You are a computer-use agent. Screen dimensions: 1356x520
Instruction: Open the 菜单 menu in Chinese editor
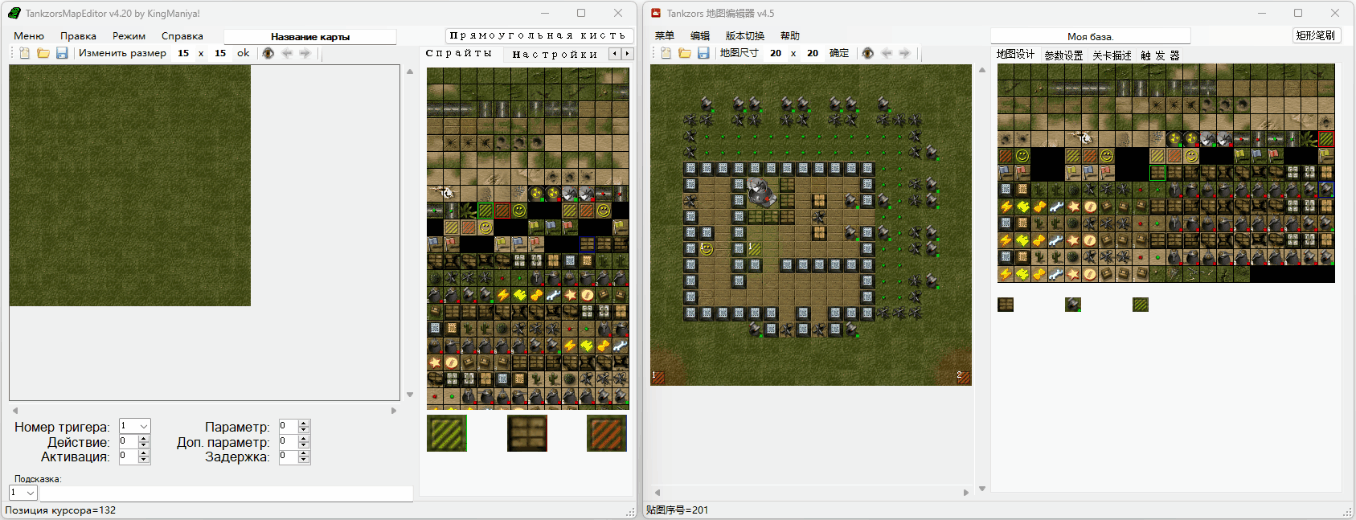(665, 36)
